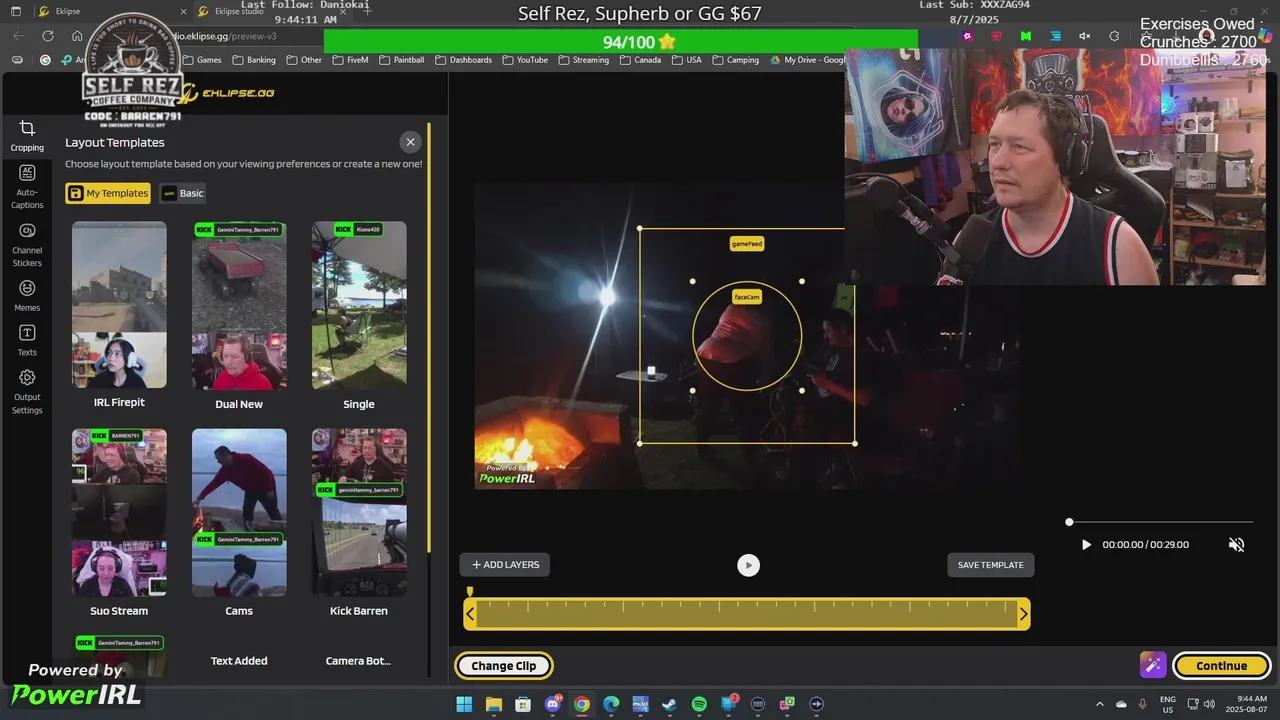Select the Kick Barren template

tap(359, 512)
